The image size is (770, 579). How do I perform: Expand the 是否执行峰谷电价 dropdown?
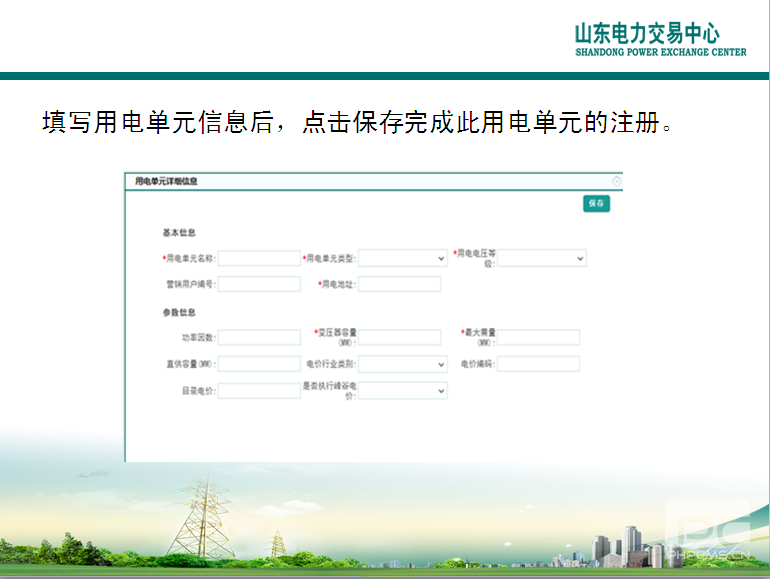click(x=402, y=391)
